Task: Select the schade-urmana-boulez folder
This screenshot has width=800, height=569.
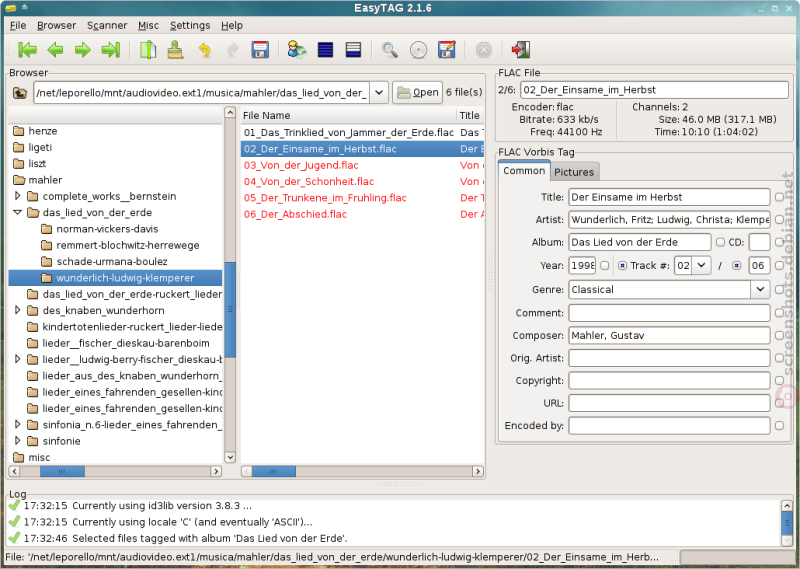Action: point(111,261)
